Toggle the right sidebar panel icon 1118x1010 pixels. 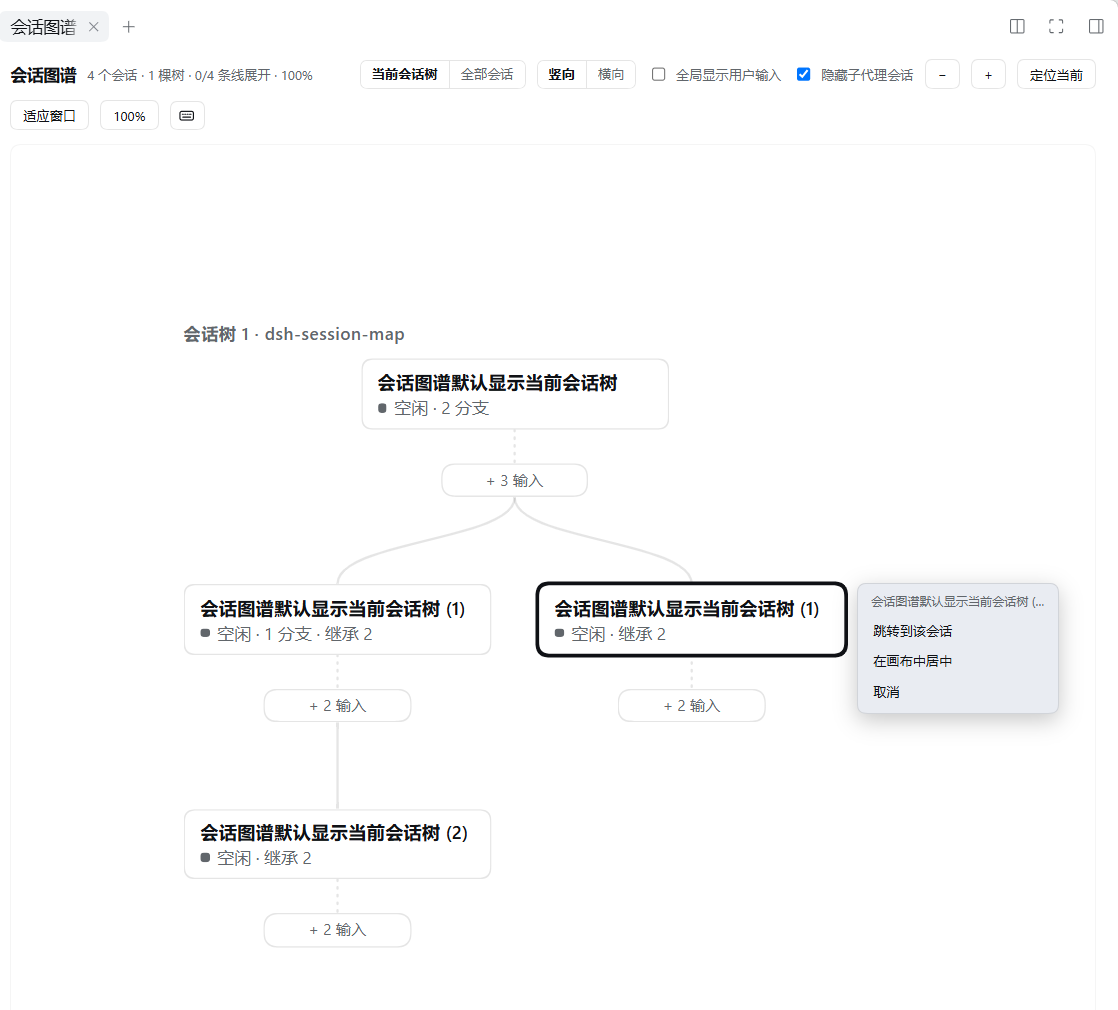click(x=1096, y=26)
